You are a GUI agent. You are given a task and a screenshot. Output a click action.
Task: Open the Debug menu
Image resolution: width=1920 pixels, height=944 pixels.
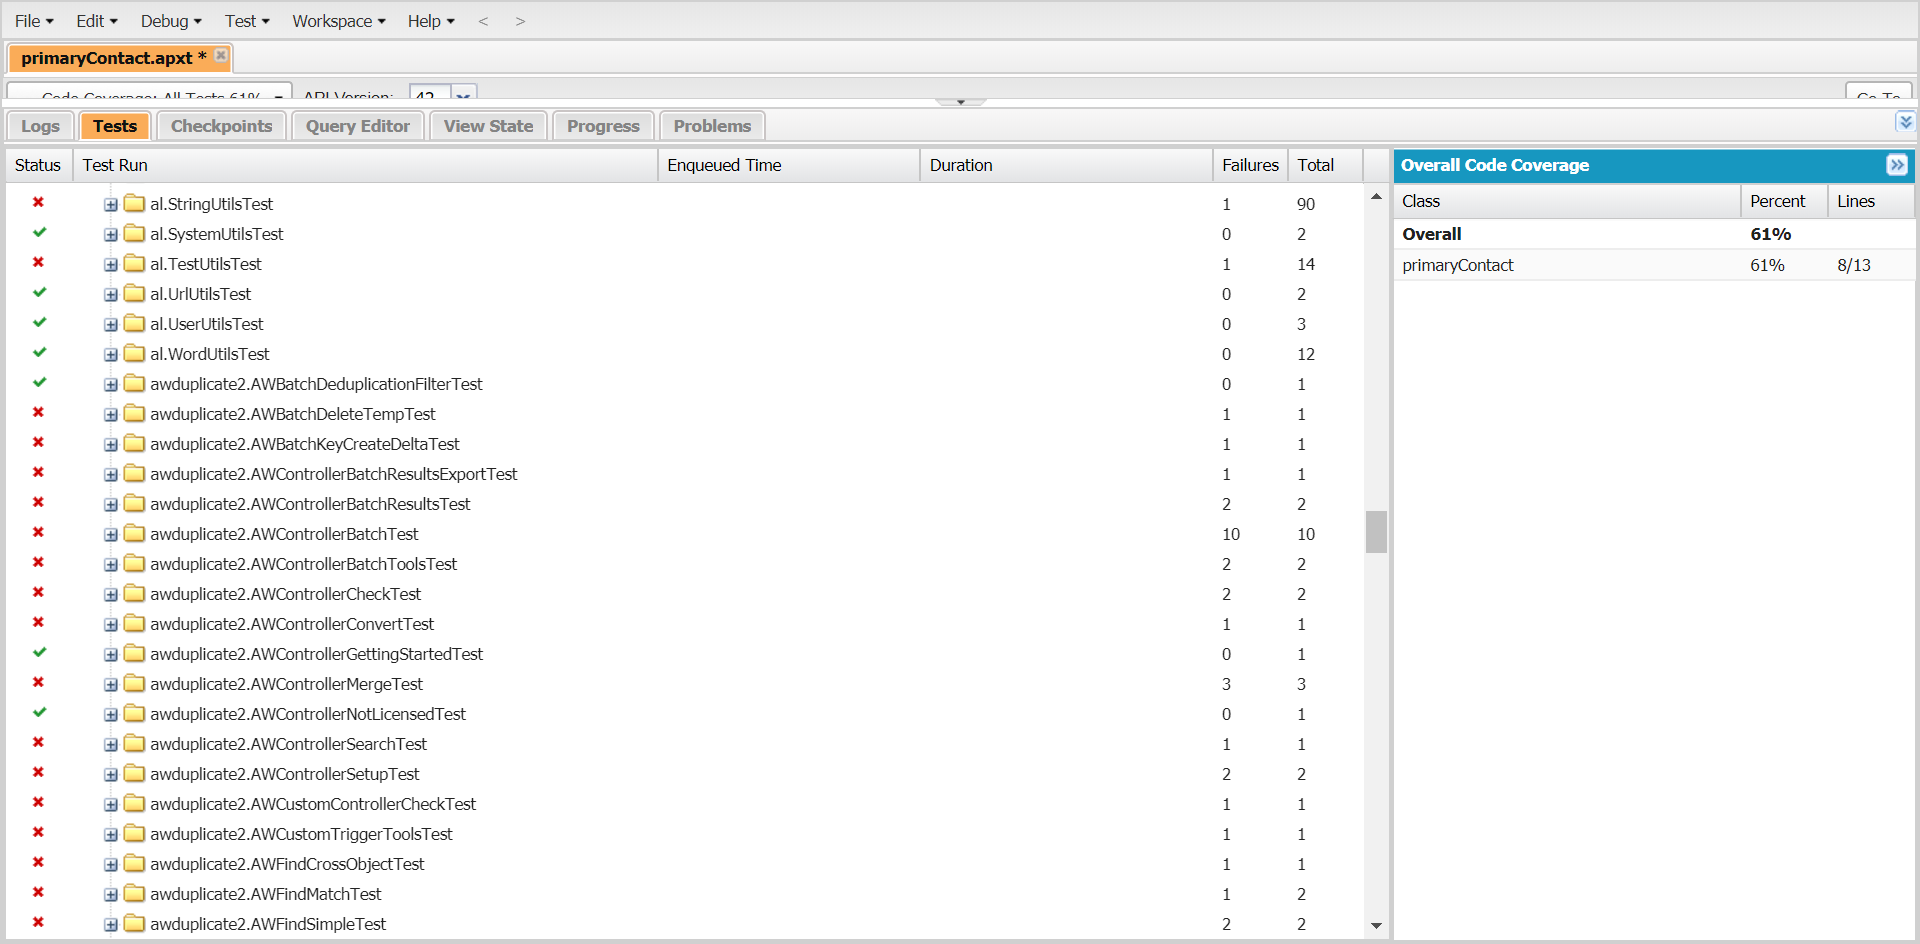point(168,20)
